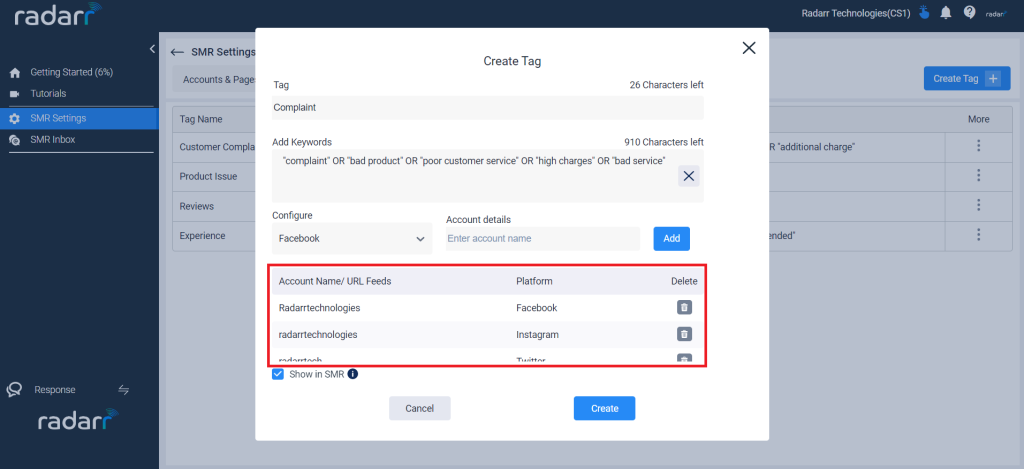Click the Product Issue tag row

pos(208,176)
